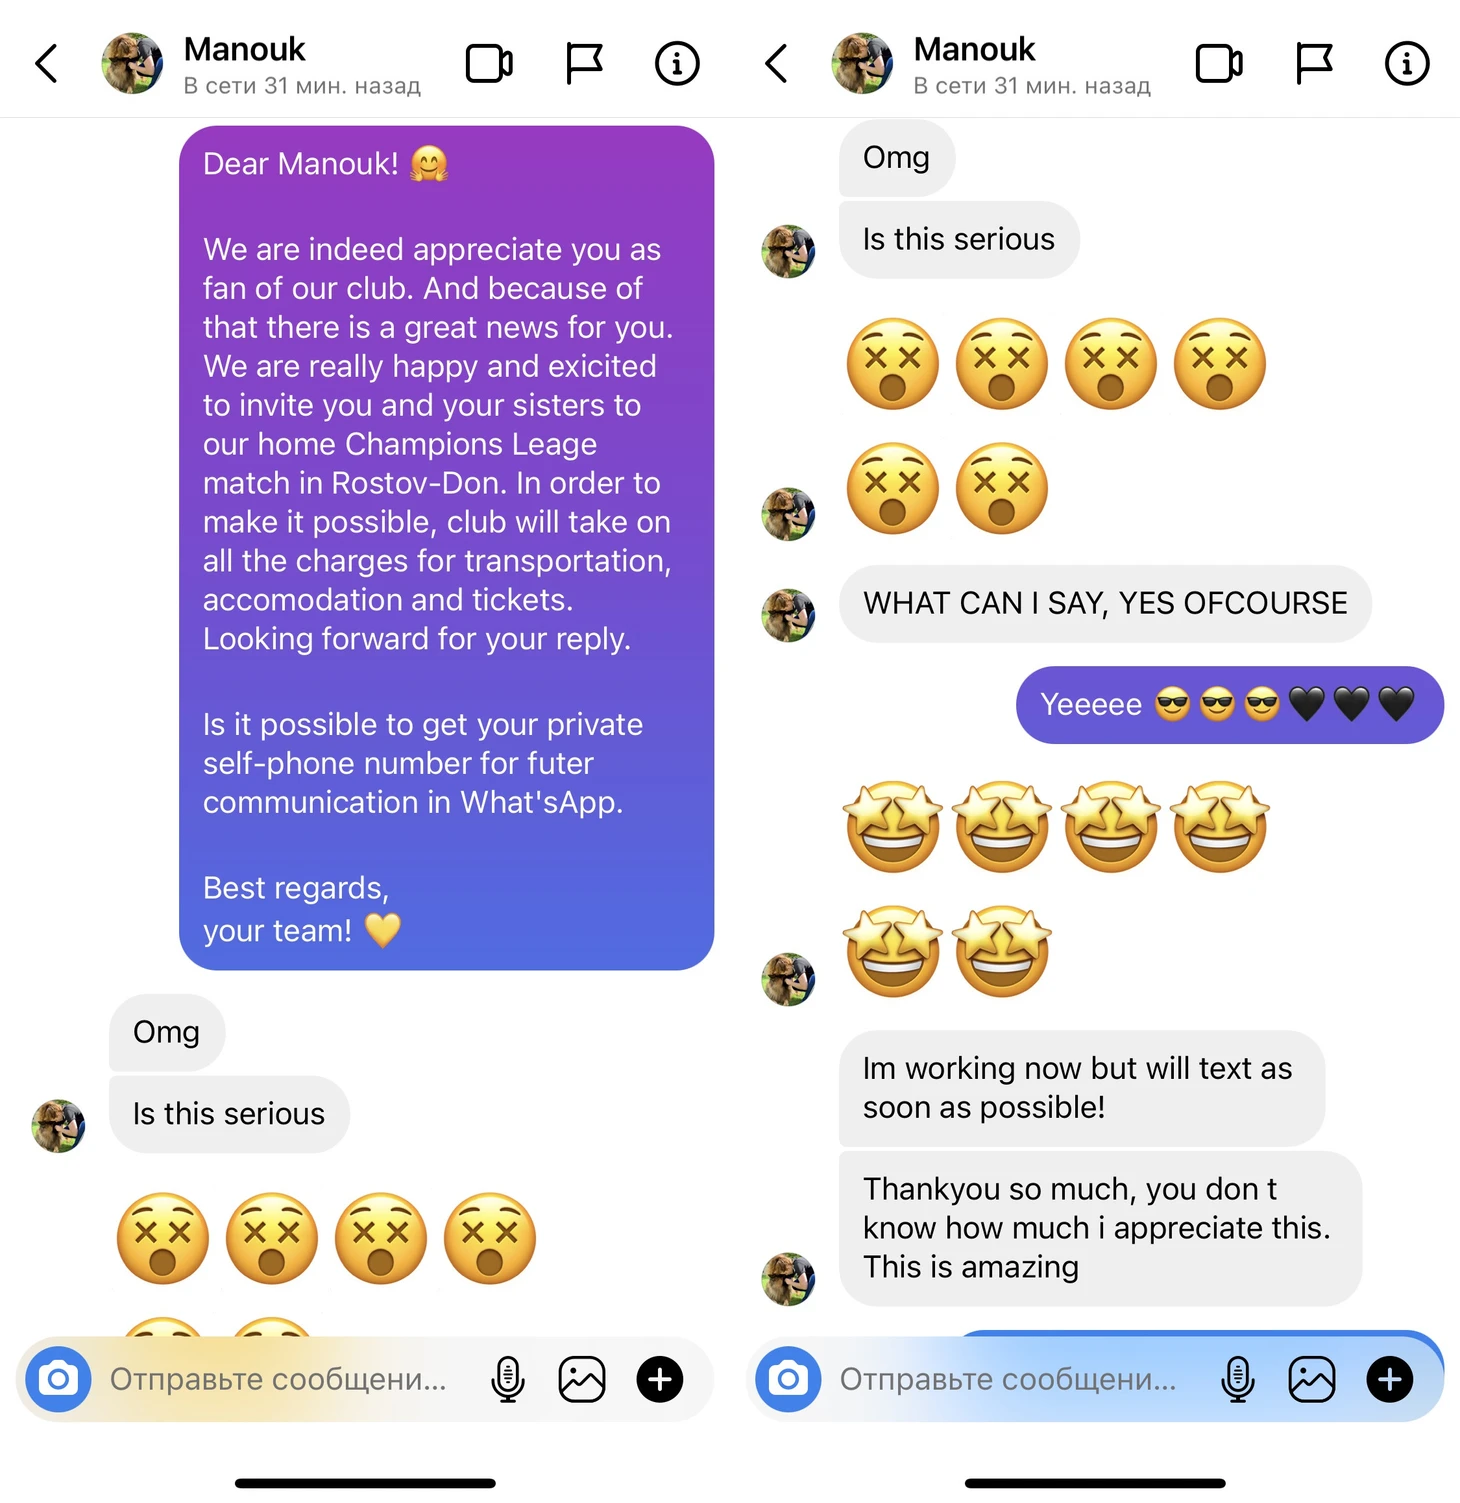Tap the back arrow in left chat
The height and width of the screenshot is (1503, 1460).
[47, 64]
